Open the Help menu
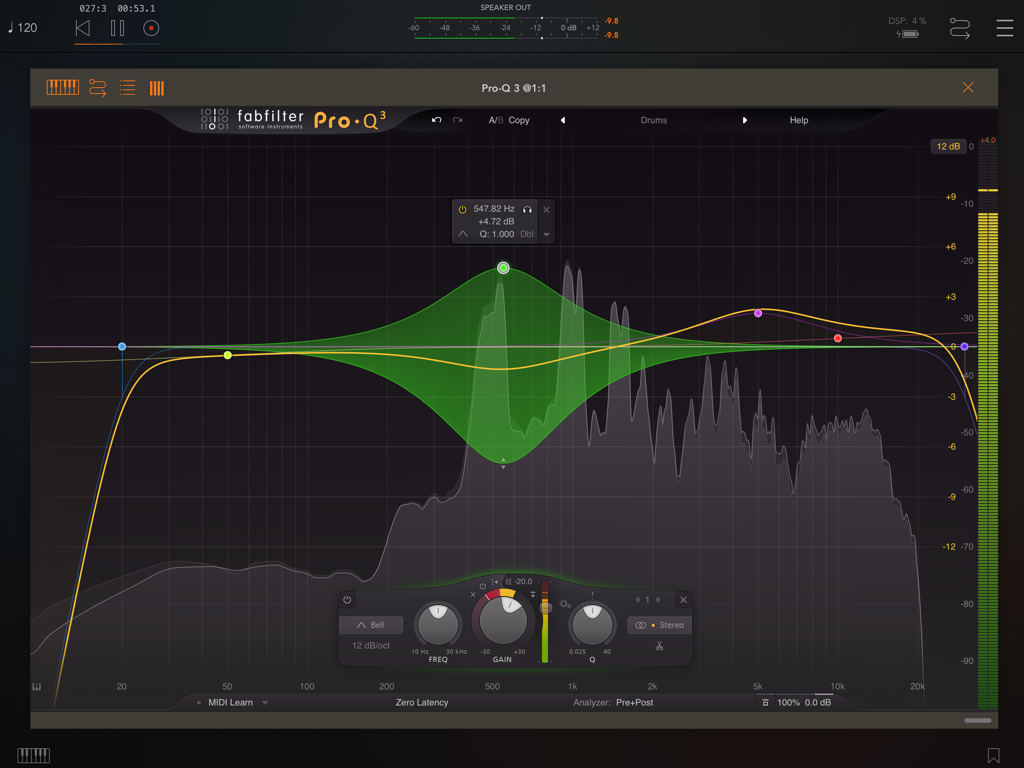This screenshot has width=1024, height=768. click(798, 120)
